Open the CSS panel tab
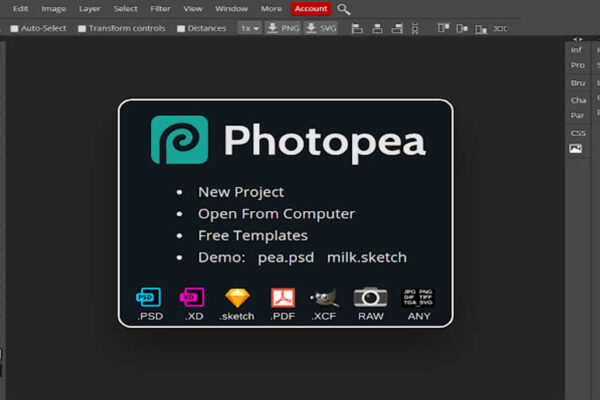This screenshot has width=600, height=400. click(x=578, y=133)
